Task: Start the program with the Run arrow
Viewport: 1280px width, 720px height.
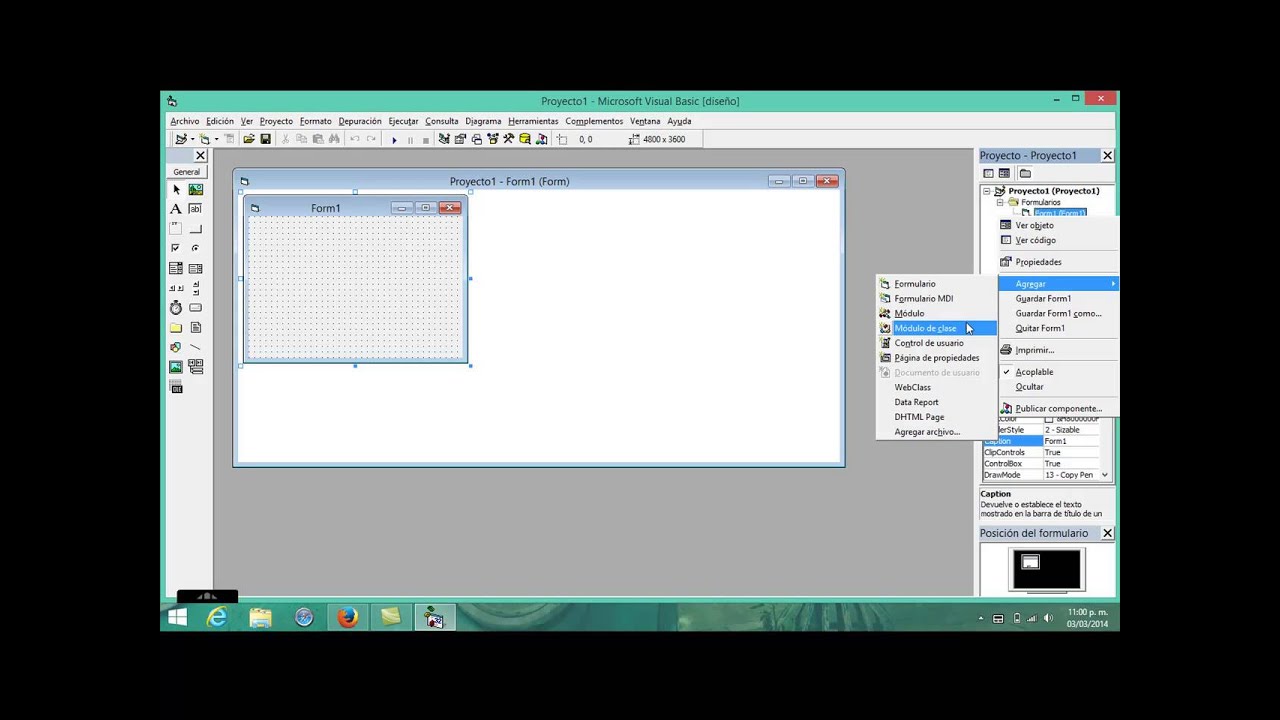Action: pyautogui.click(x=394, y=139)
